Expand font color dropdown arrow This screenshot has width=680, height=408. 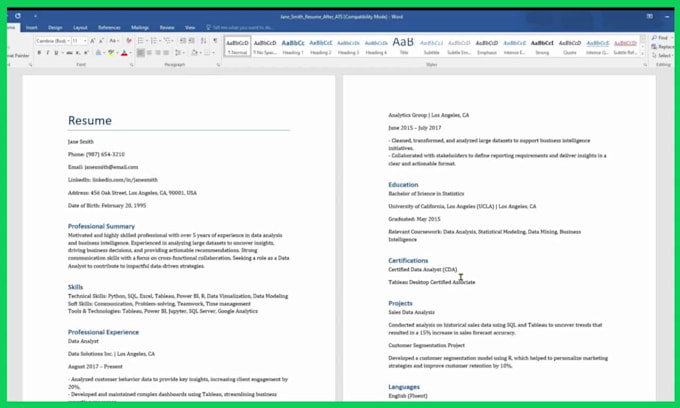(131, 53)
